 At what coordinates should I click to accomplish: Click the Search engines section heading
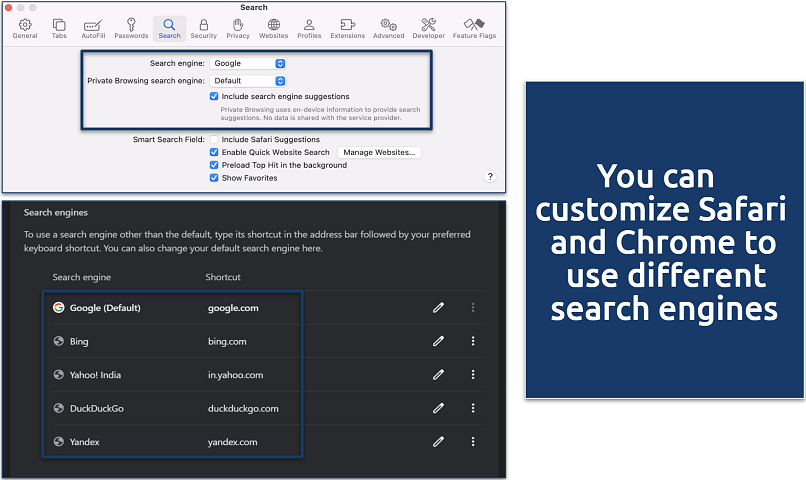click(56, 213)
